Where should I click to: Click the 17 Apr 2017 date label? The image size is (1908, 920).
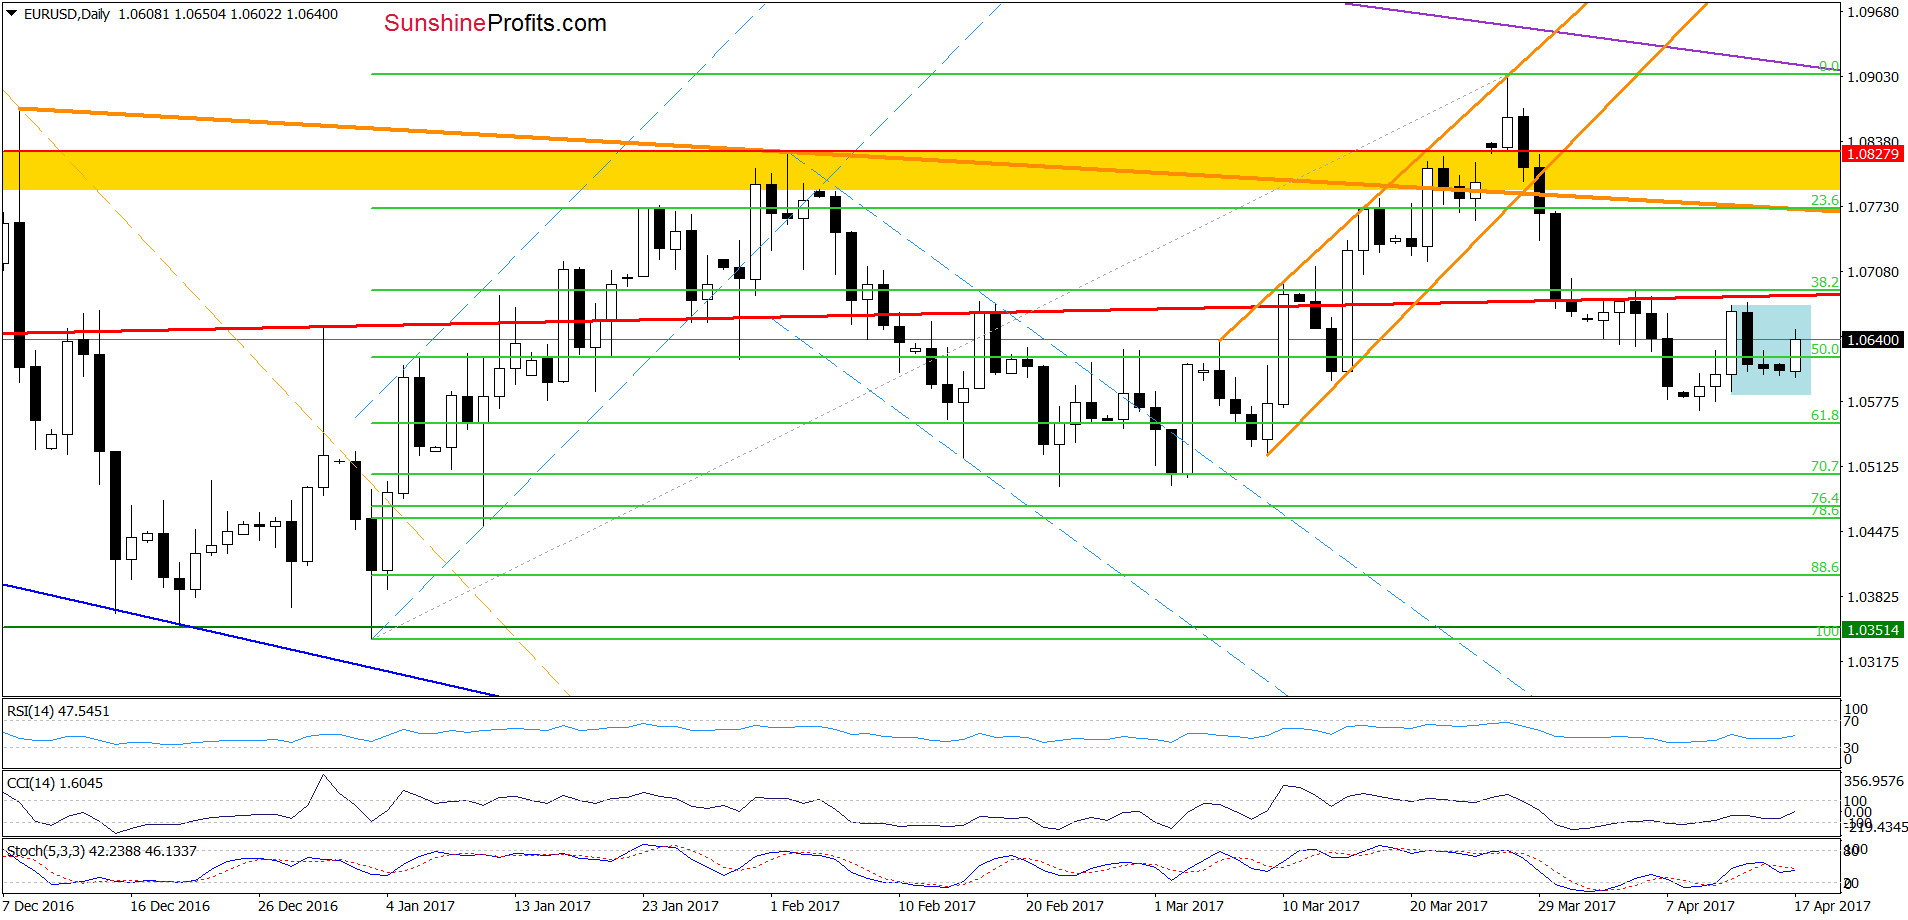pos(1832,906)
